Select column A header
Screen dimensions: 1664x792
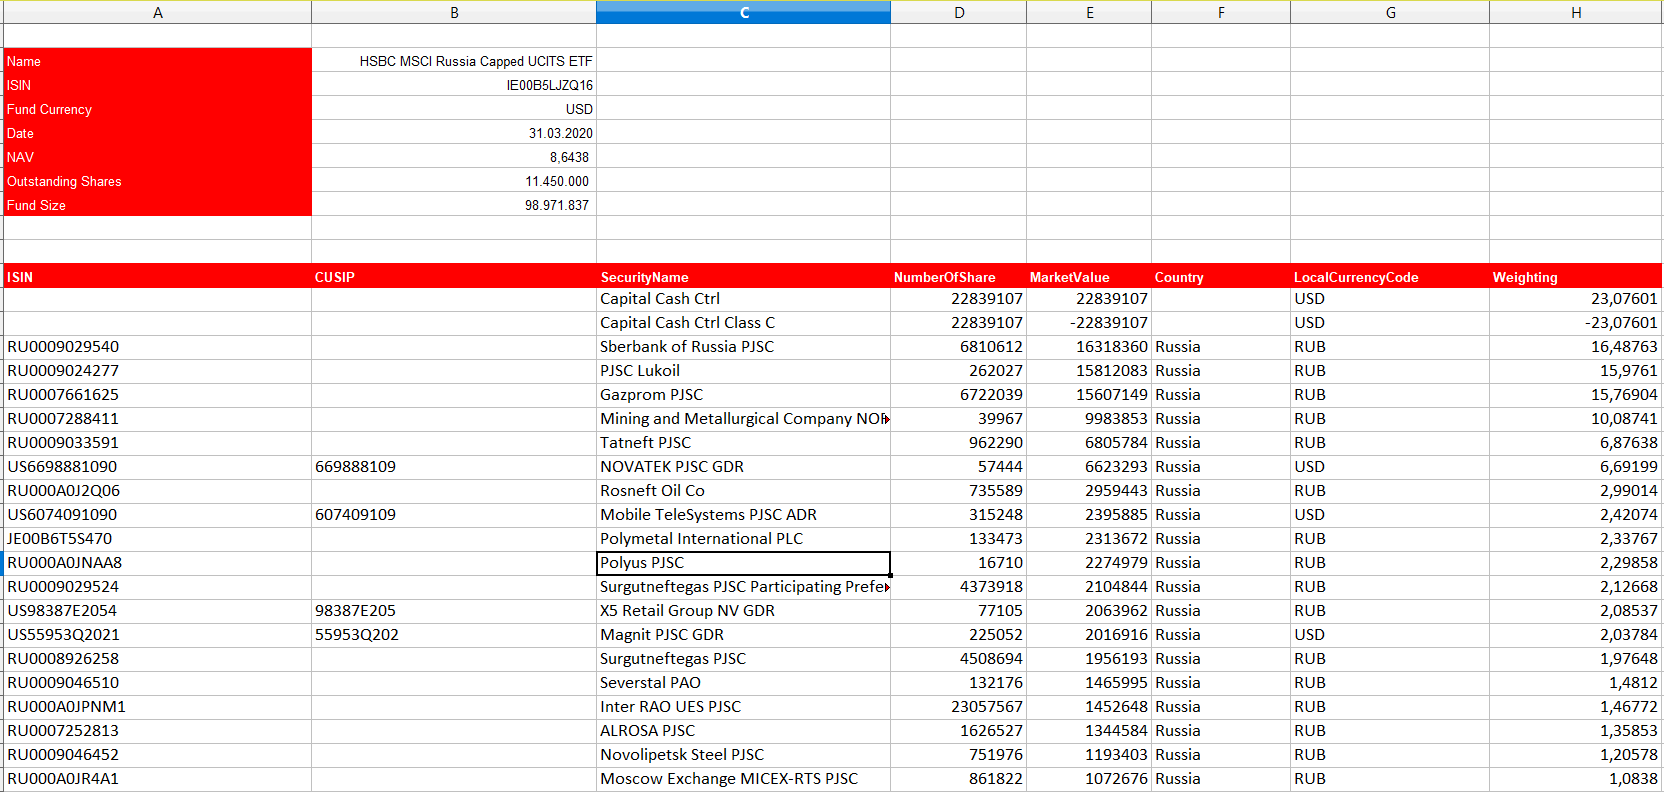157,13
